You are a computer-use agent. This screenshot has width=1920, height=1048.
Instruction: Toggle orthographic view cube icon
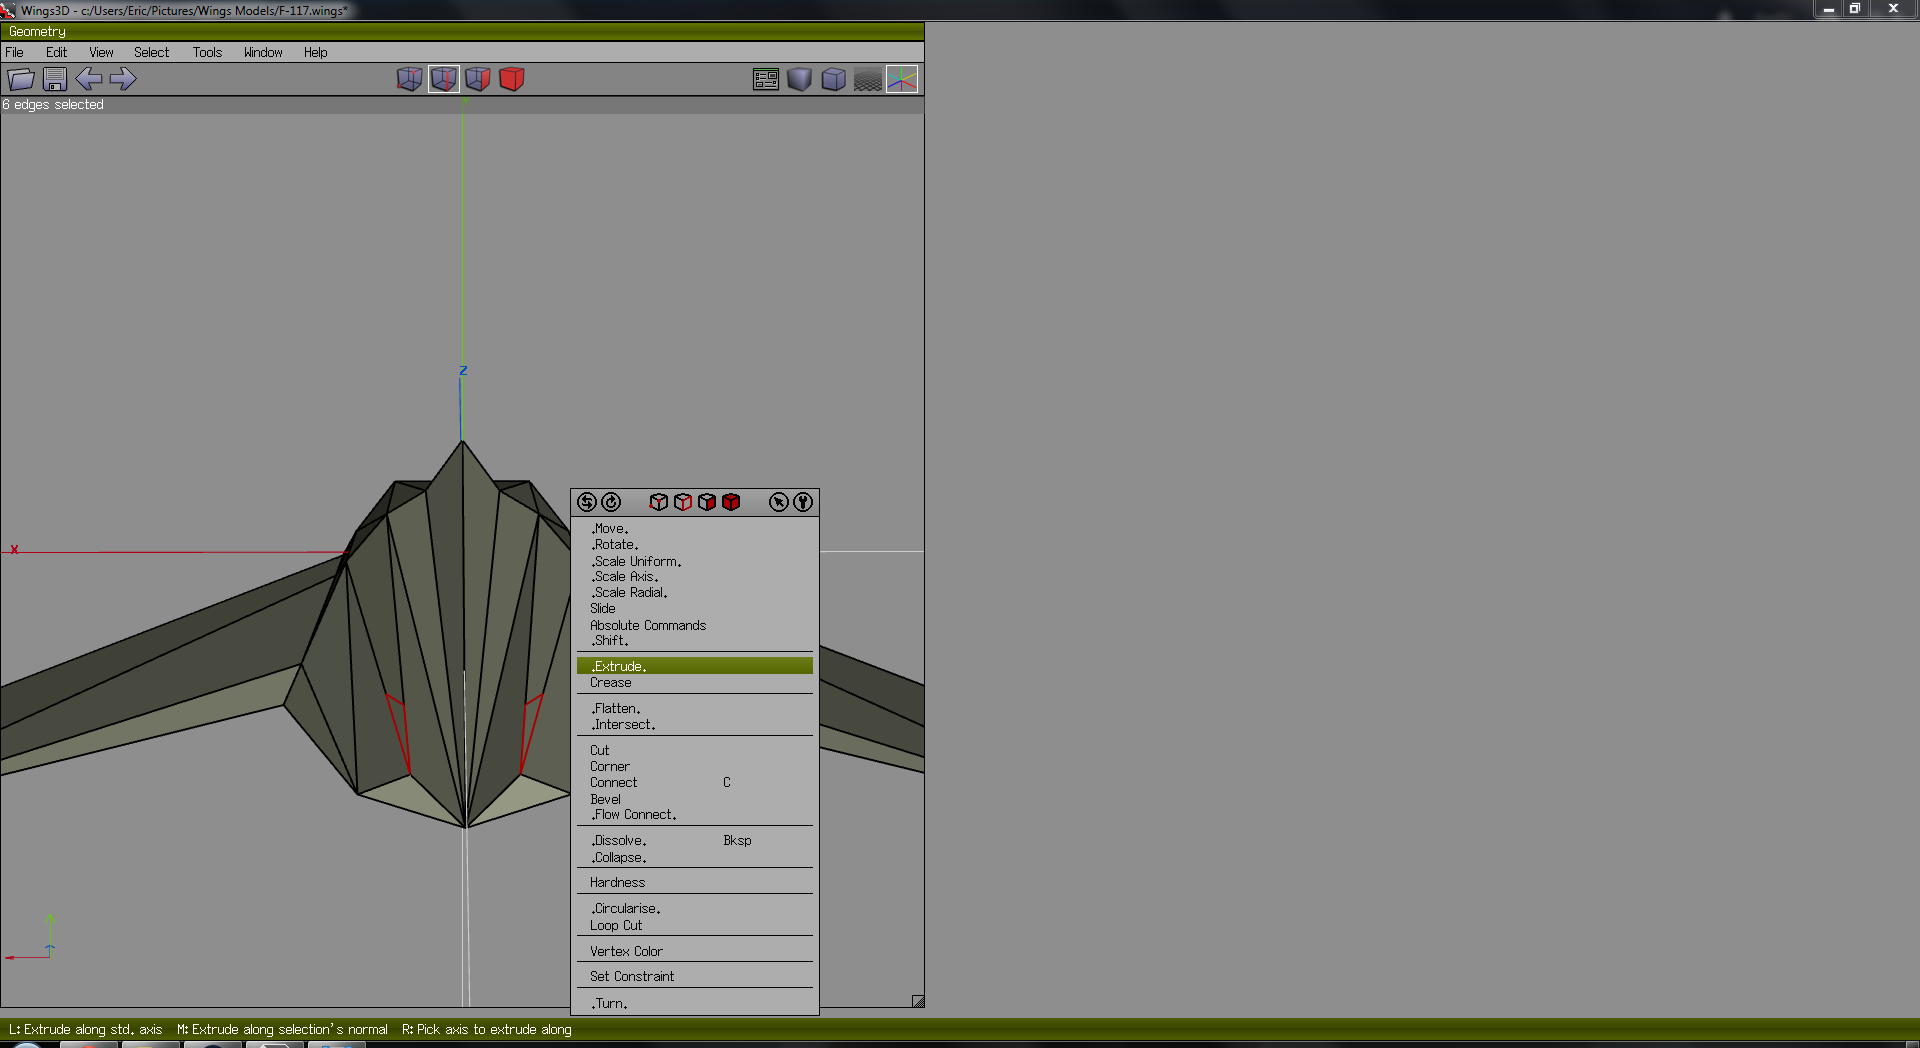coord(834,79)
